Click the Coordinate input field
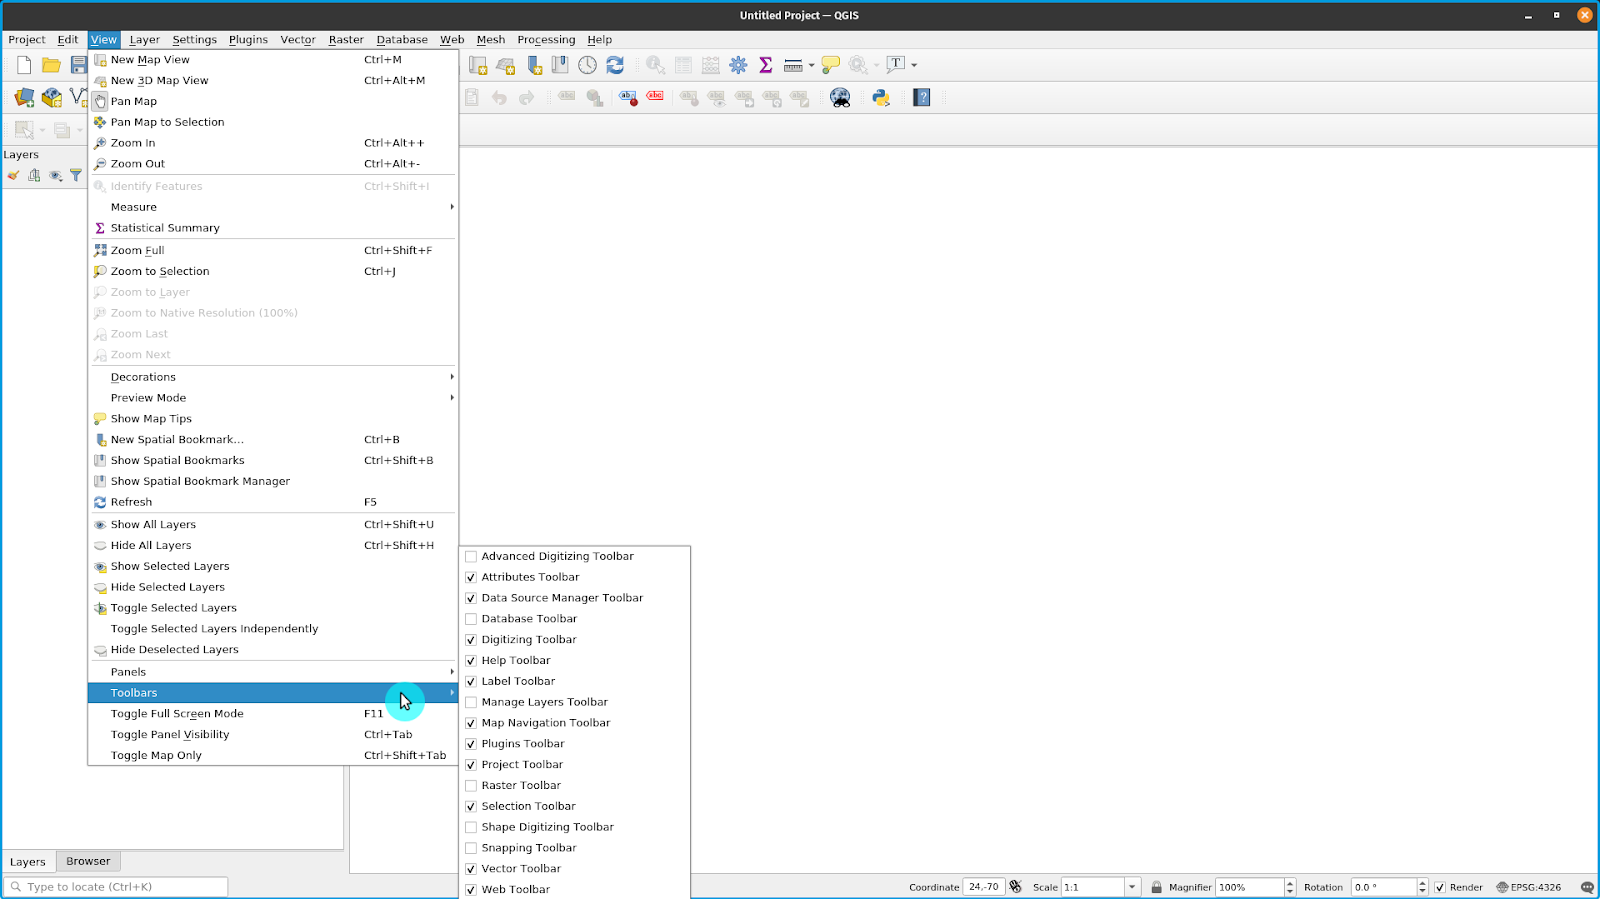 [984, 887]
